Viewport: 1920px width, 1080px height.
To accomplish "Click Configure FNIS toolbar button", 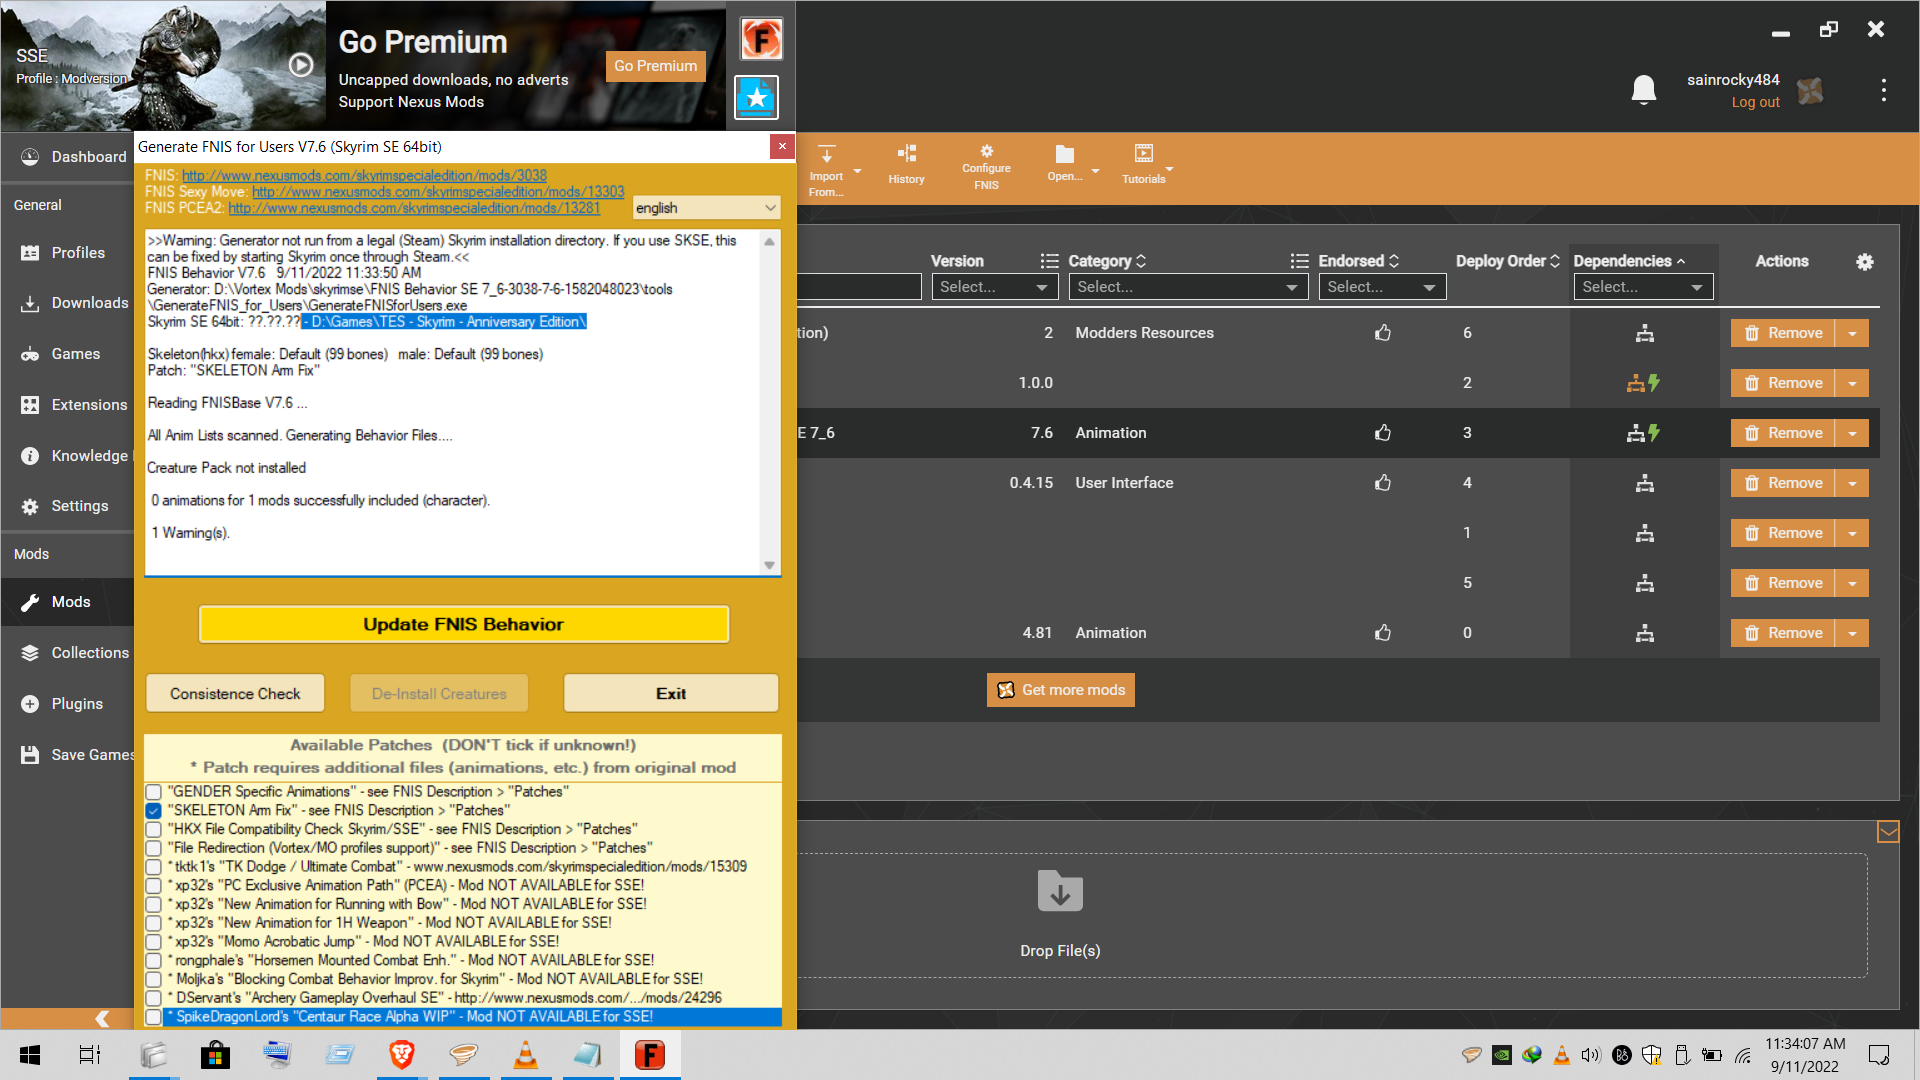I will point(986,167).
